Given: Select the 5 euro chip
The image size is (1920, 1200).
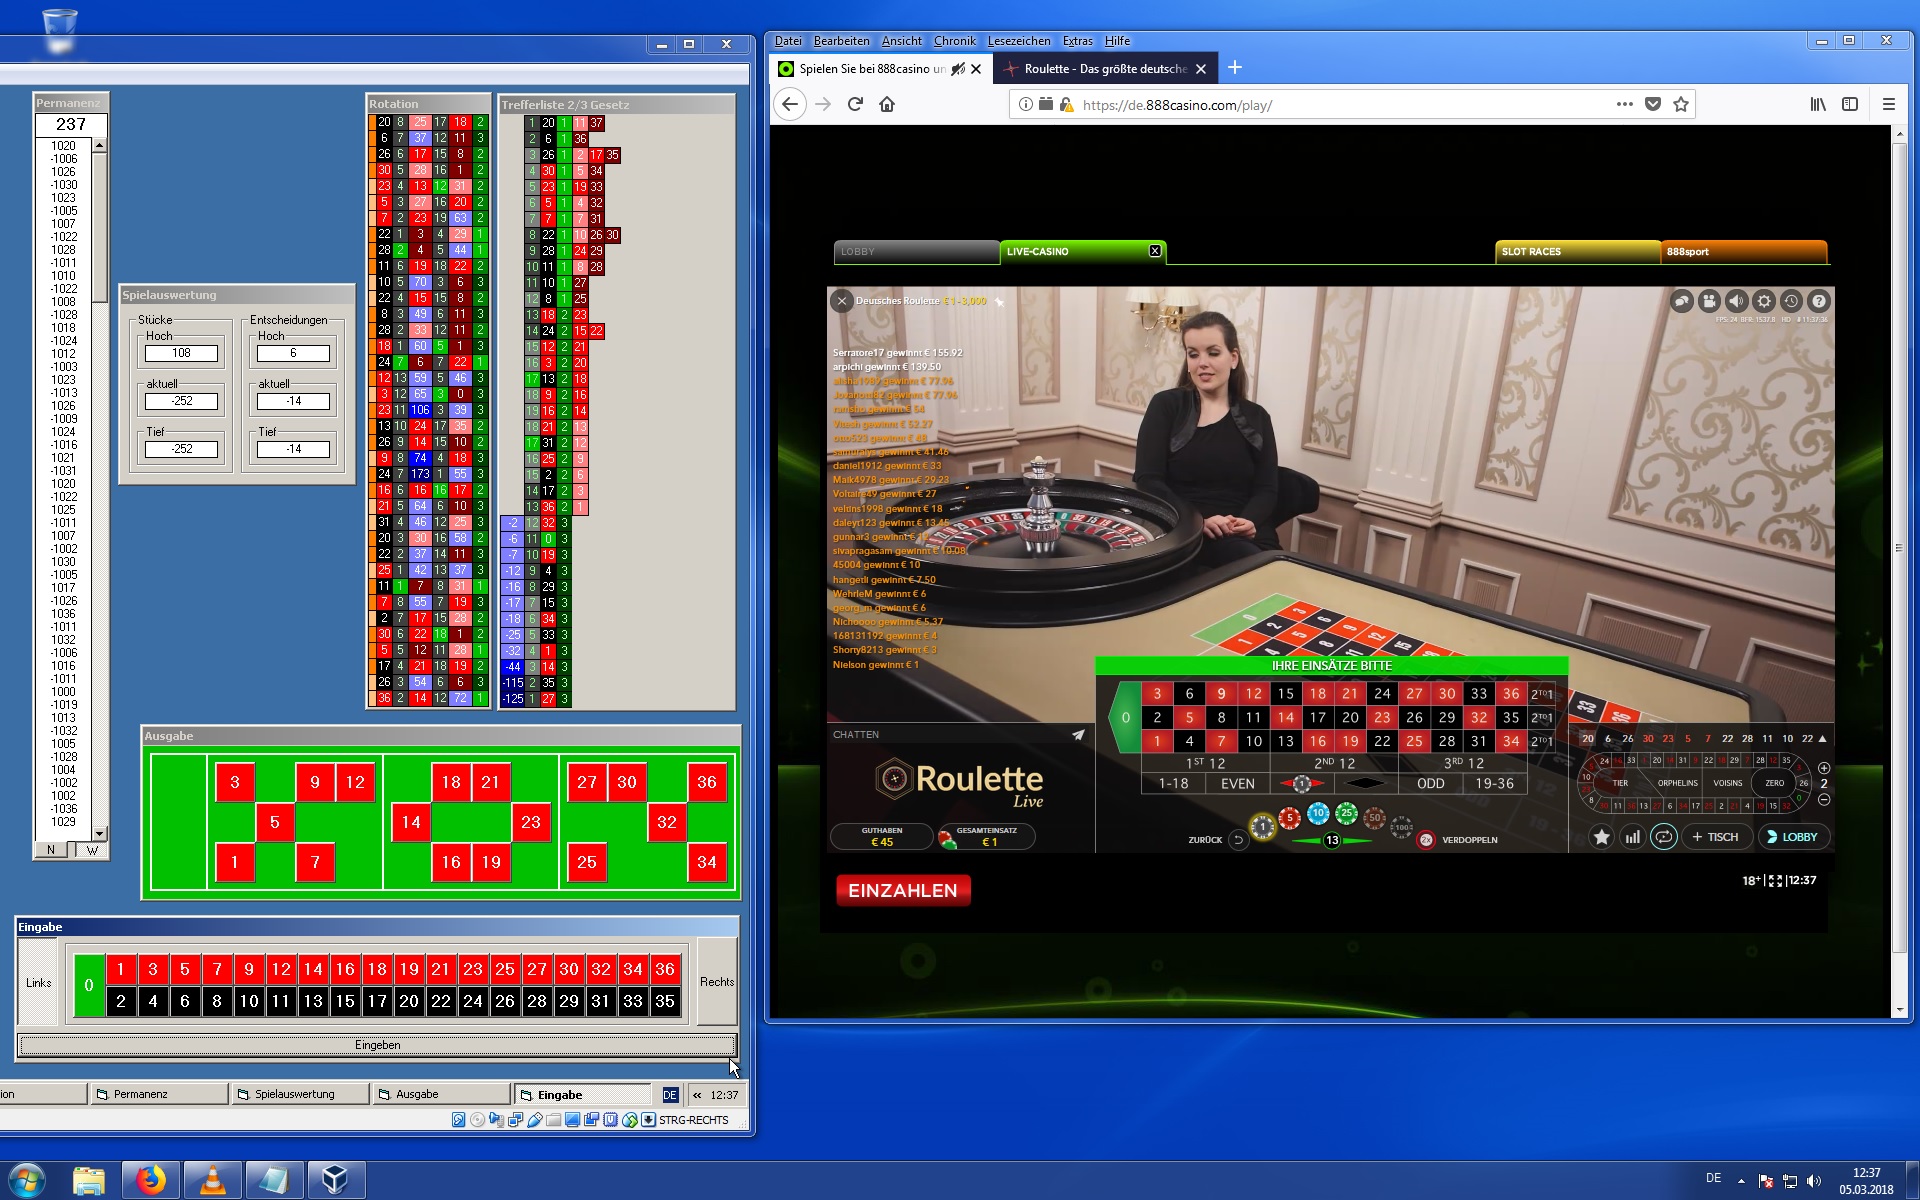Looking at the screenshot, I should pyautogui.click(x=1290, y=818).
